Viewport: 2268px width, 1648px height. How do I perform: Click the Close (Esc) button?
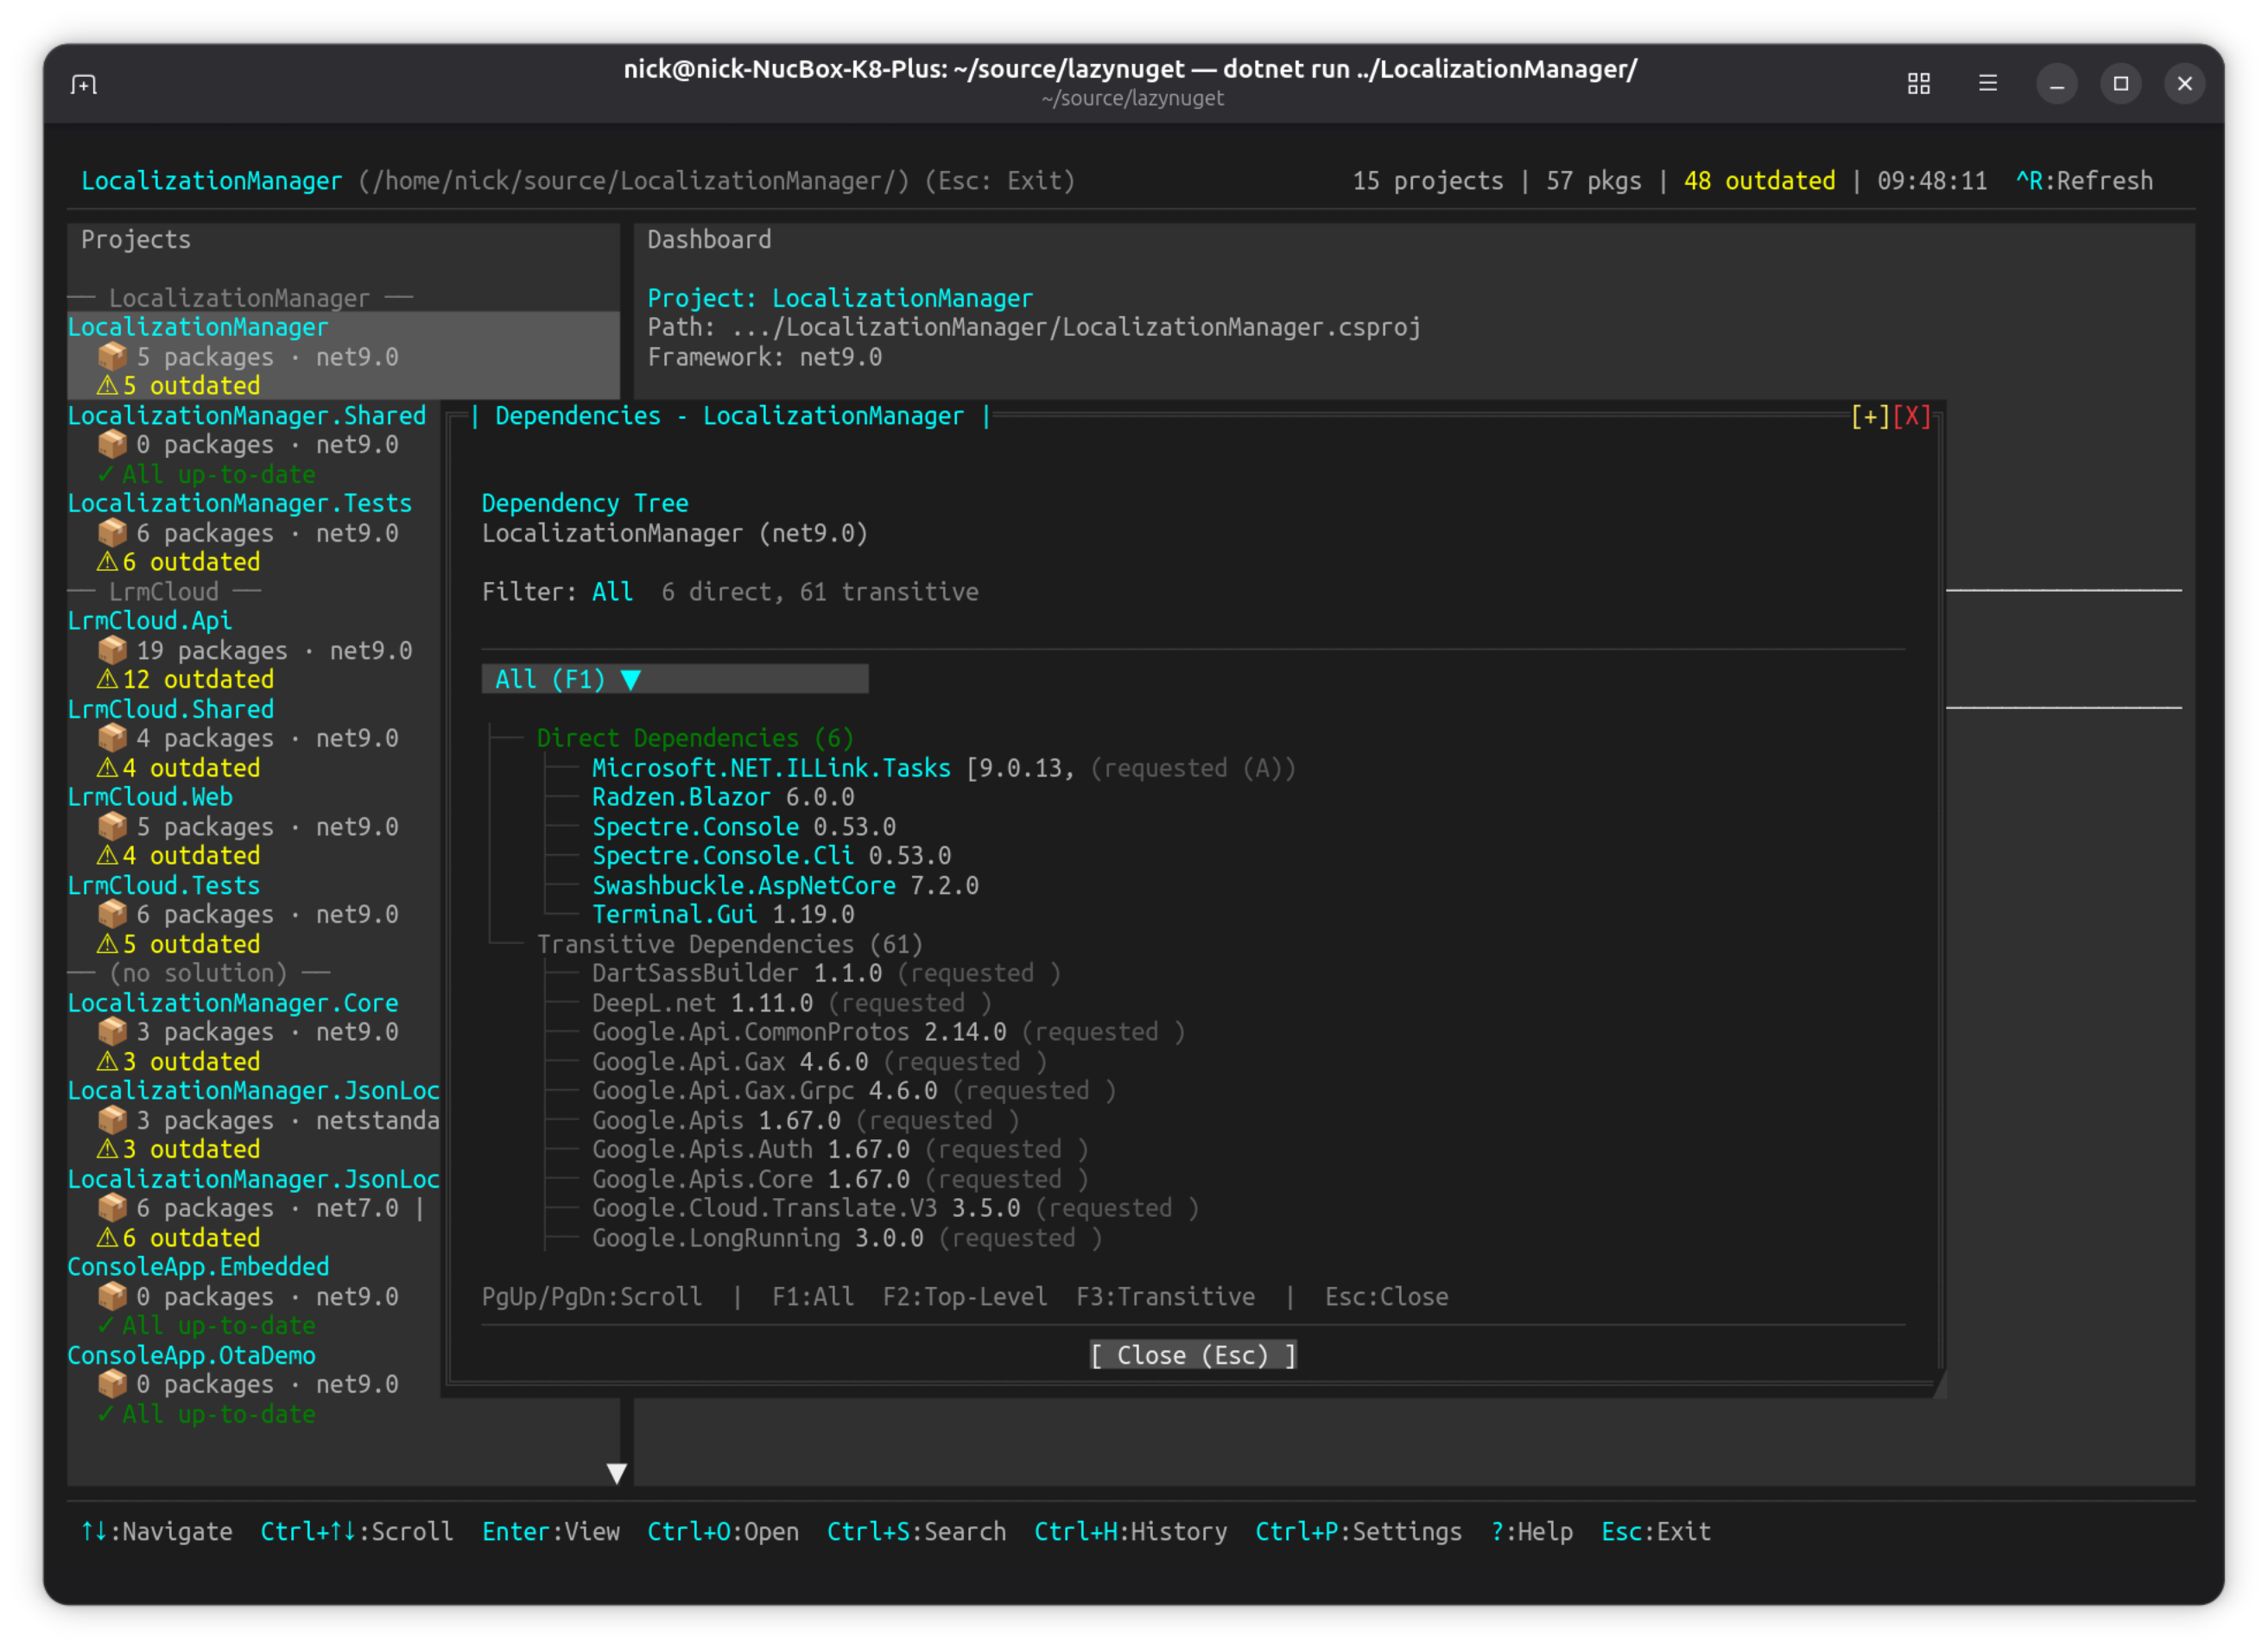click(x=1192, y=1356)
